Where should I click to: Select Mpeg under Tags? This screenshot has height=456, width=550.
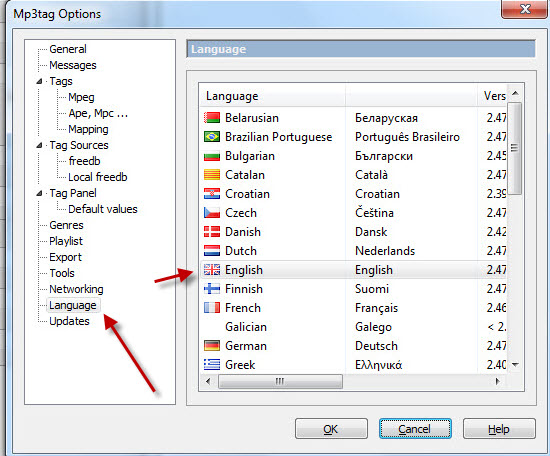tap(81, 97)
